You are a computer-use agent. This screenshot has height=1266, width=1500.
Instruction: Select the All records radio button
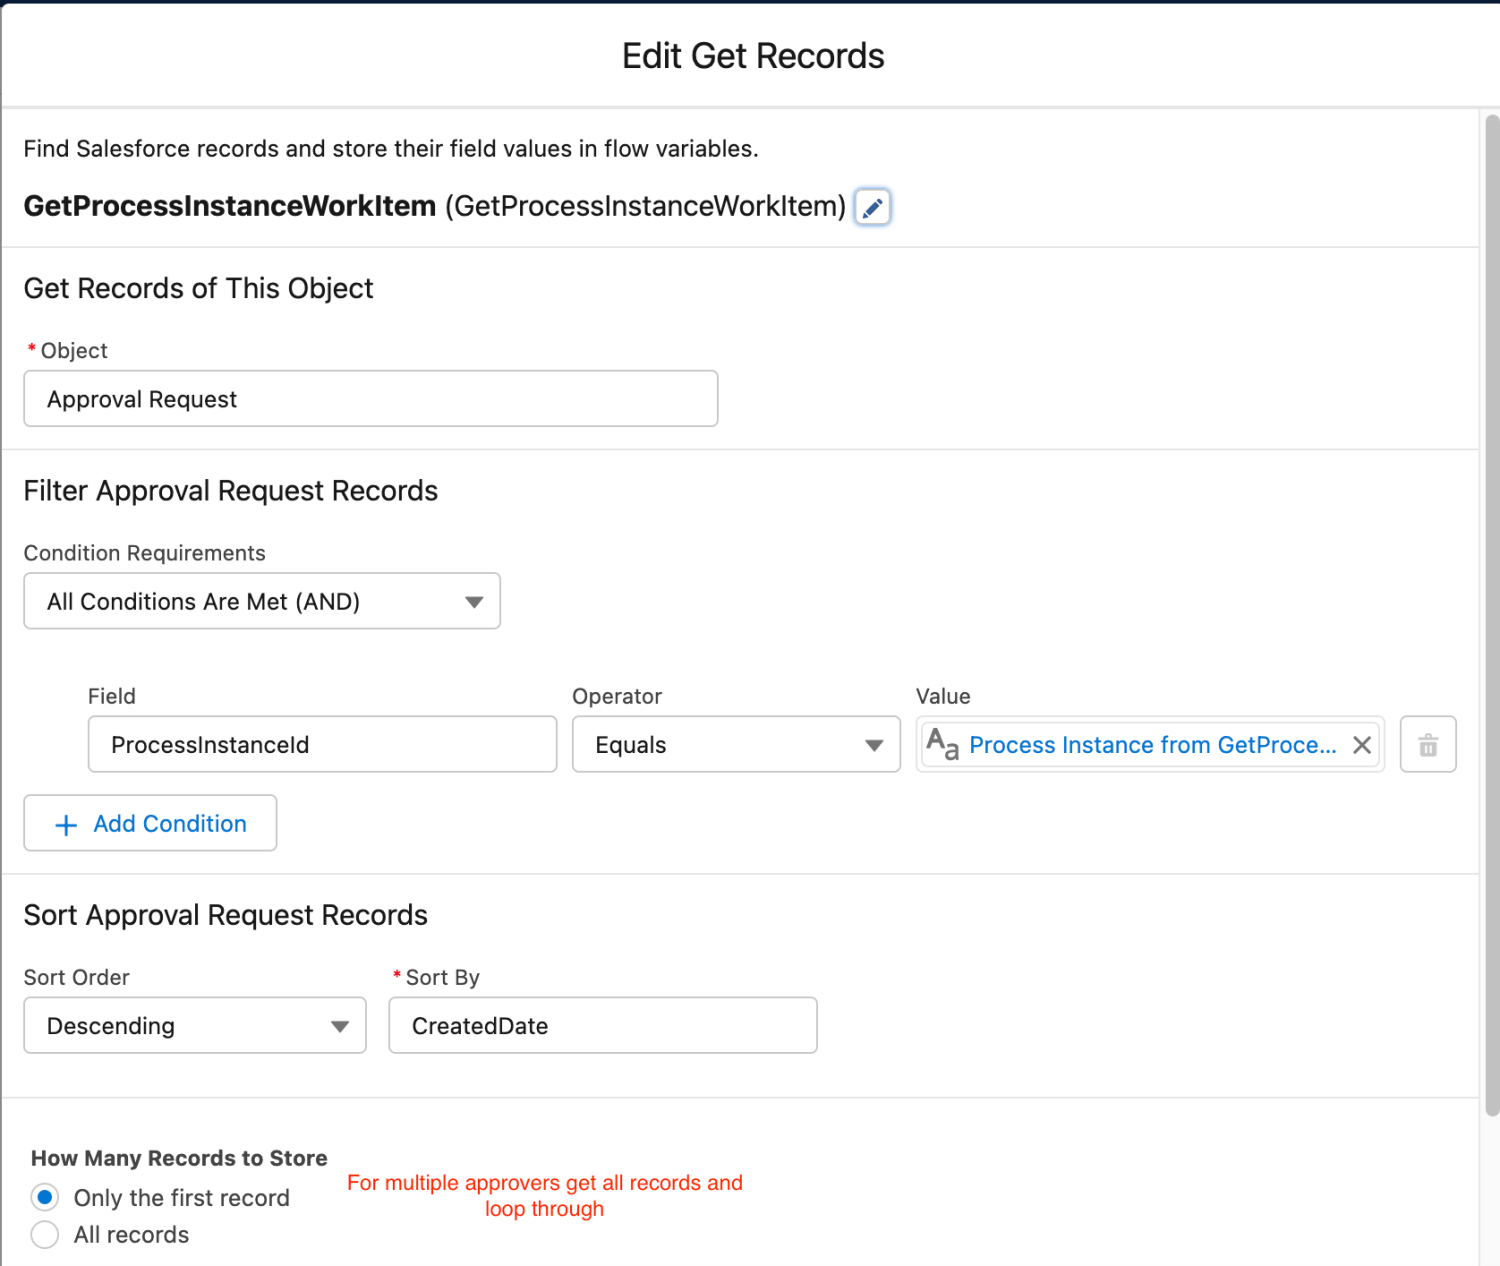pyautogui.click(x=45, y=1234)
